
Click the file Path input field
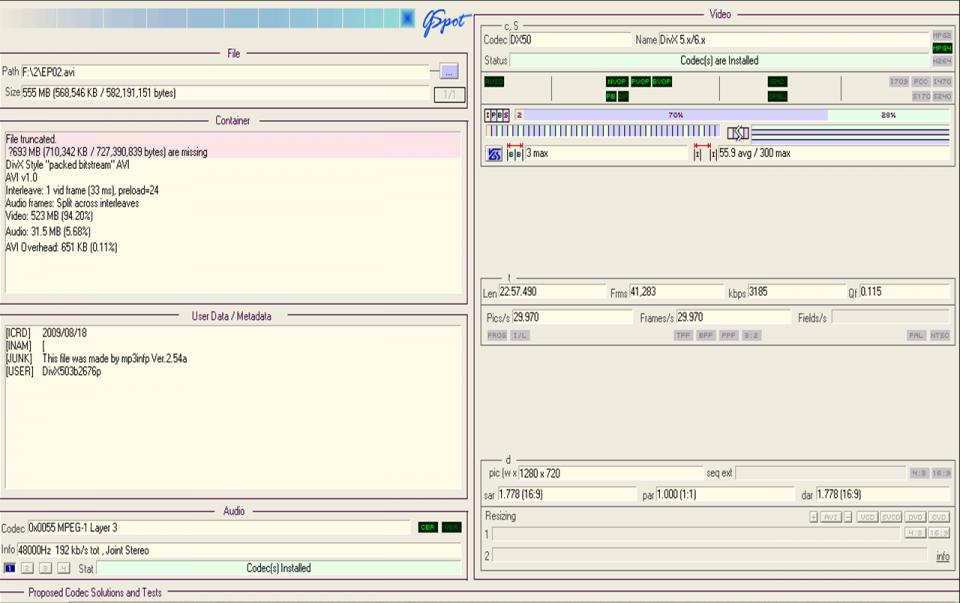tap(225, 72)
